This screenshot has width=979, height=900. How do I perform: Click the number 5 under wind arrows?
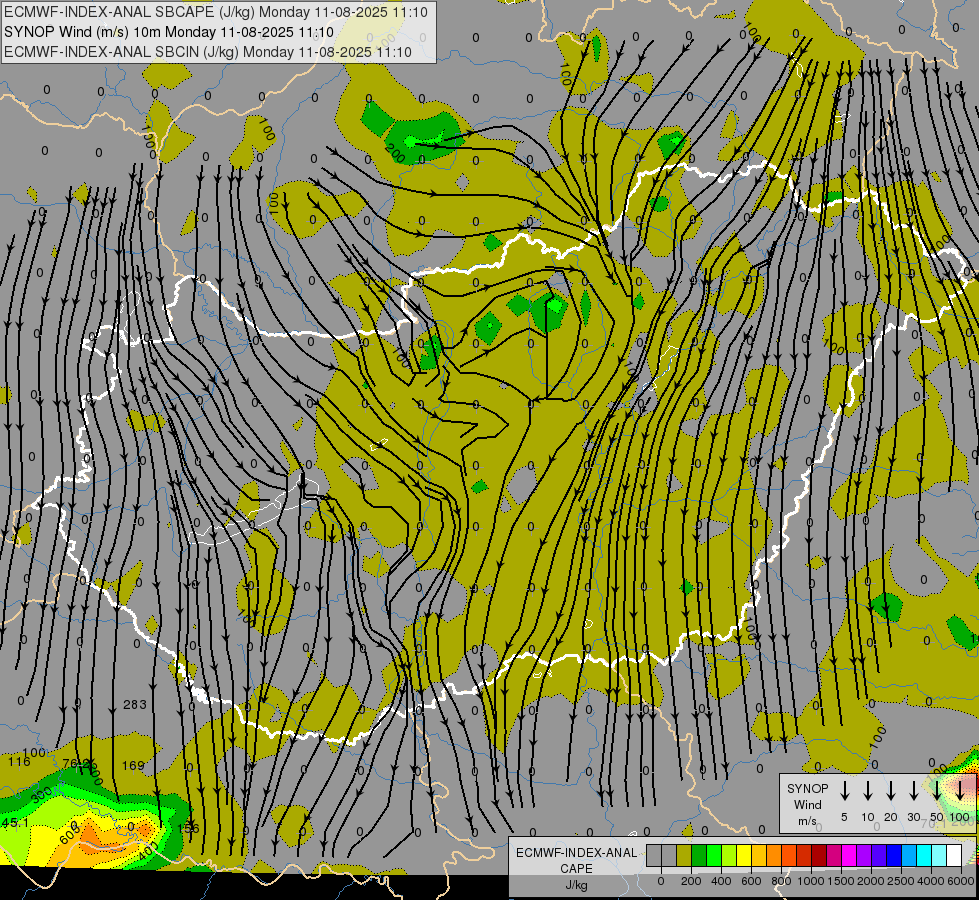[844, 817]
